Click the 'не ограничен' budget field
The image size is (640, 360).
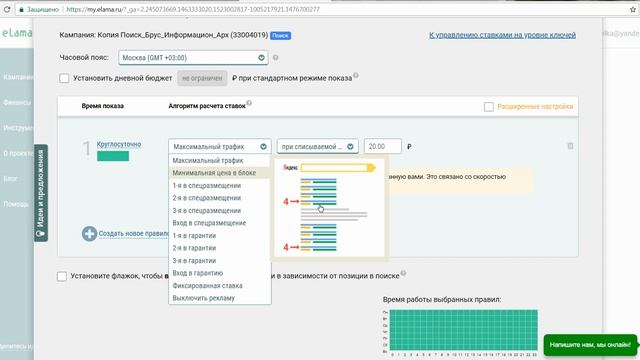[202, 78]
